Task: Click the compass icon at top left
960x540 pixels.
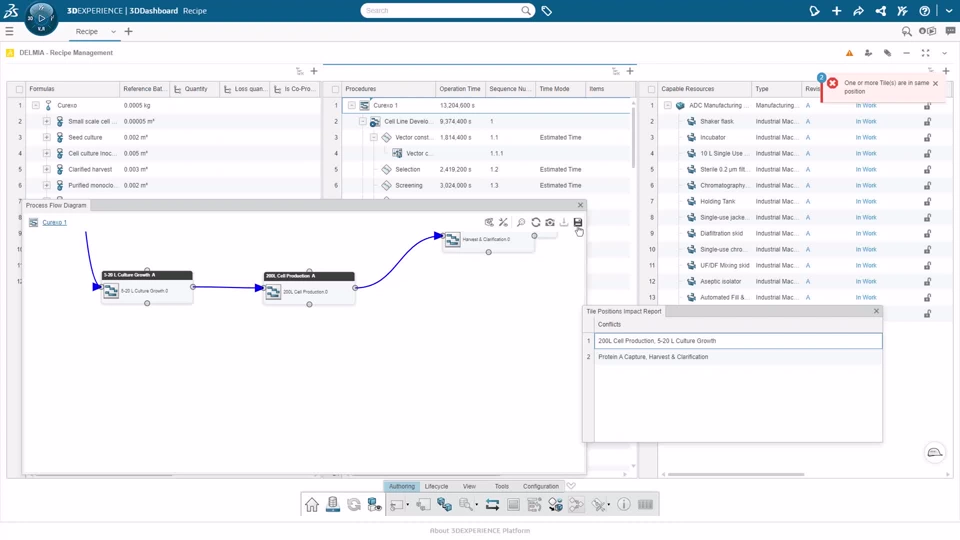Action: coord(41,18)
